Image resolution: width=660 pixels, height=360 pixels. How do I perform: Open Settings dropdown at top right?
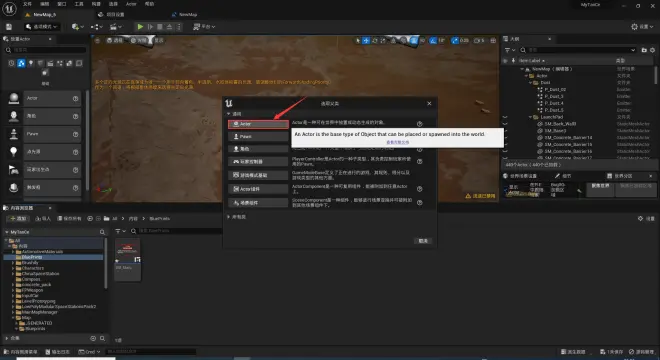coord(642,27)
